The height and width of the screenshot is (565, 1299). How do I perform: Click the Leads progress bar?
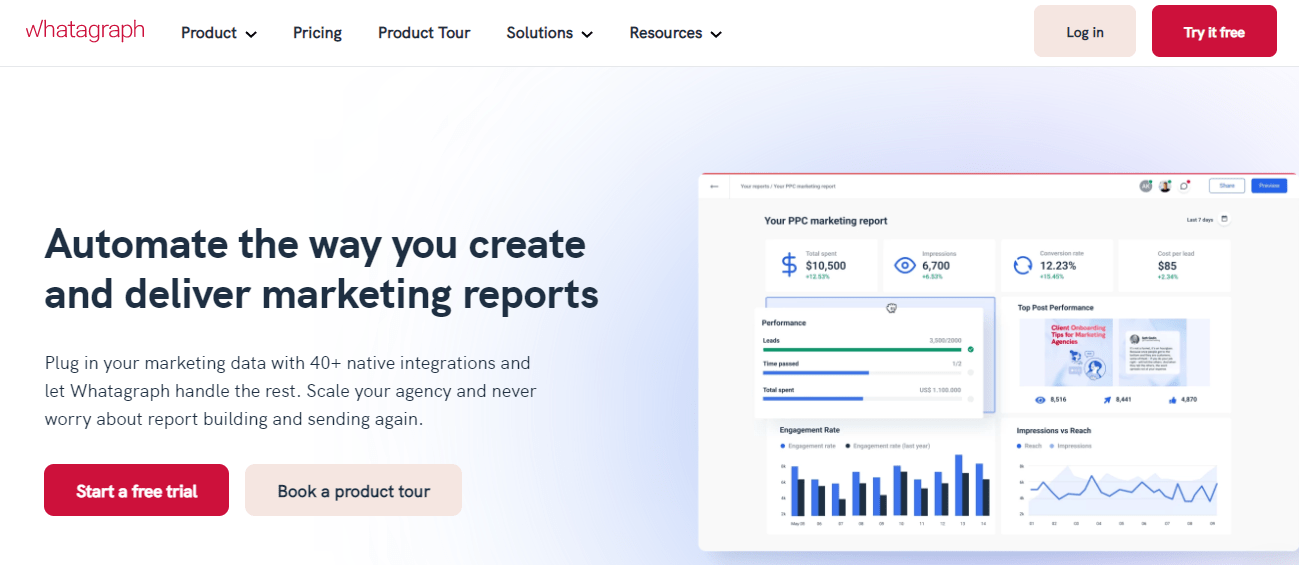tap(862, 350)
